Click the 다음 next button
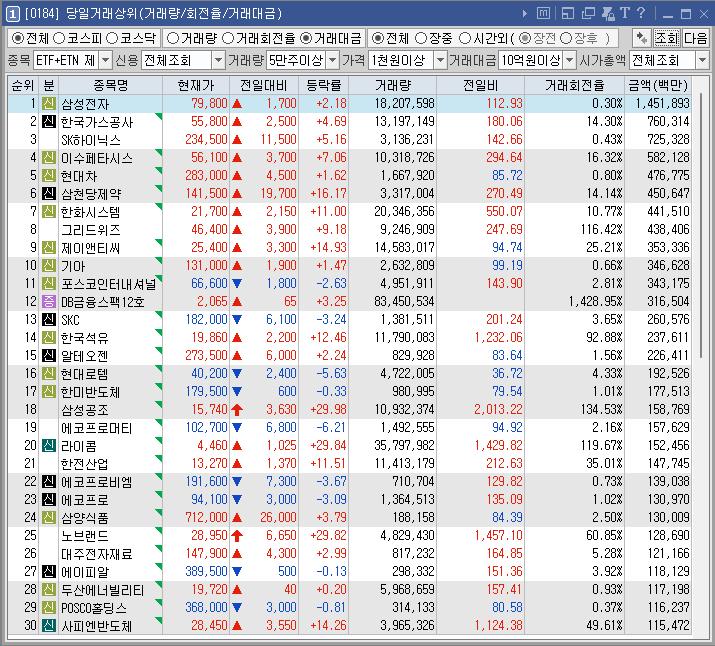The height and width of the screenshot is (646, 715). tap(695, 38)
